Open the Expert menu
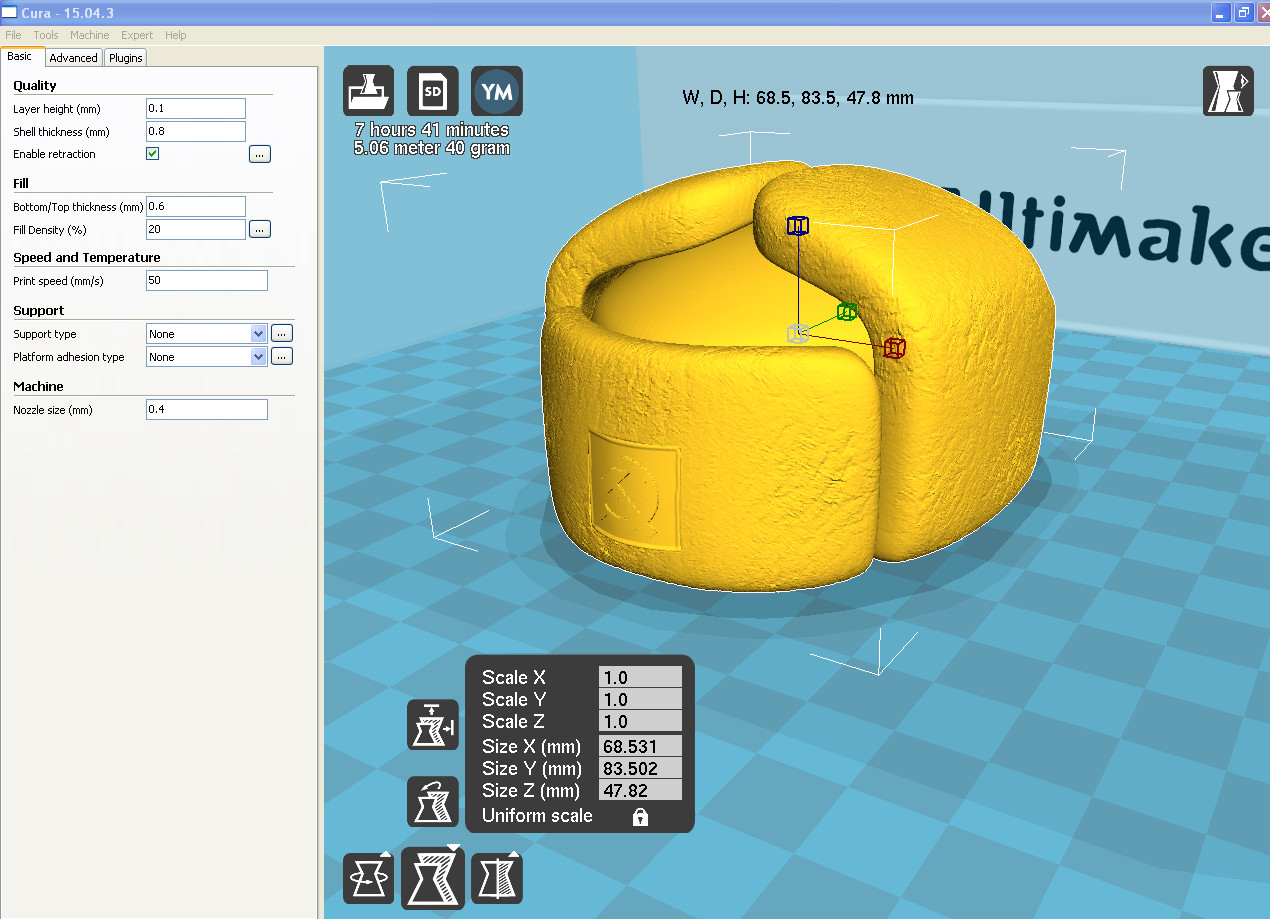This screenshot has width=1270, height=919. click(137, 35)
